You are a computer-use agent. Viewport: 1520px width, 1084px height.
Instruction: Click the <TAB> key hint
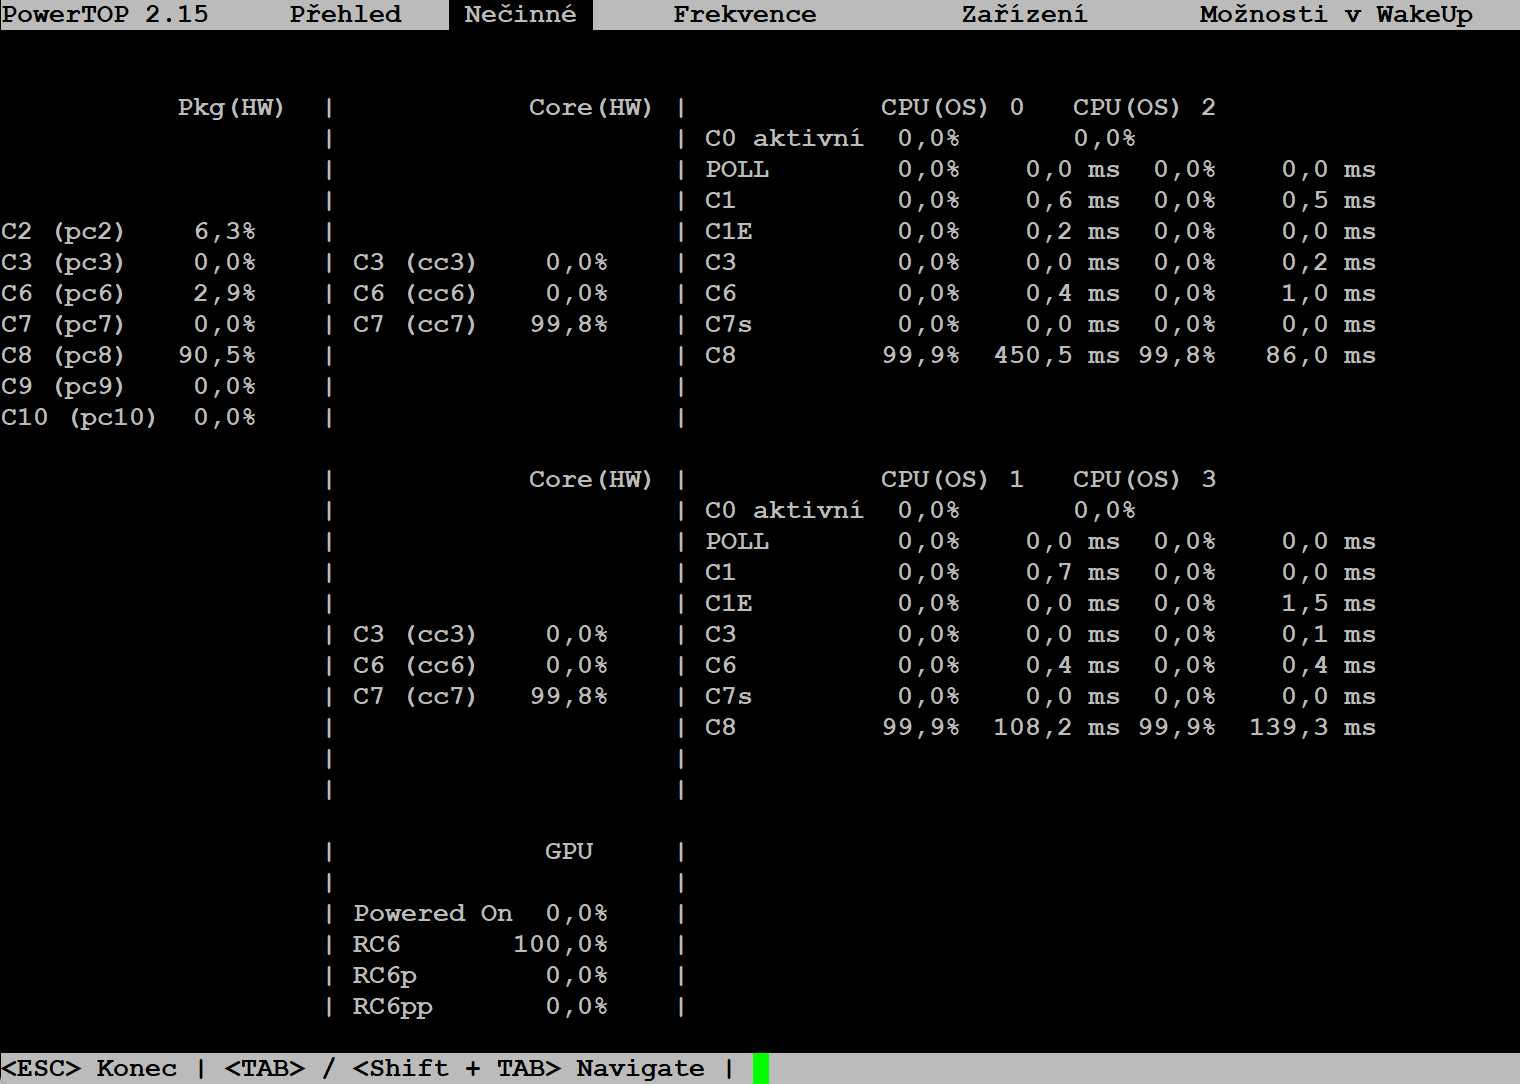[264, 1068]
